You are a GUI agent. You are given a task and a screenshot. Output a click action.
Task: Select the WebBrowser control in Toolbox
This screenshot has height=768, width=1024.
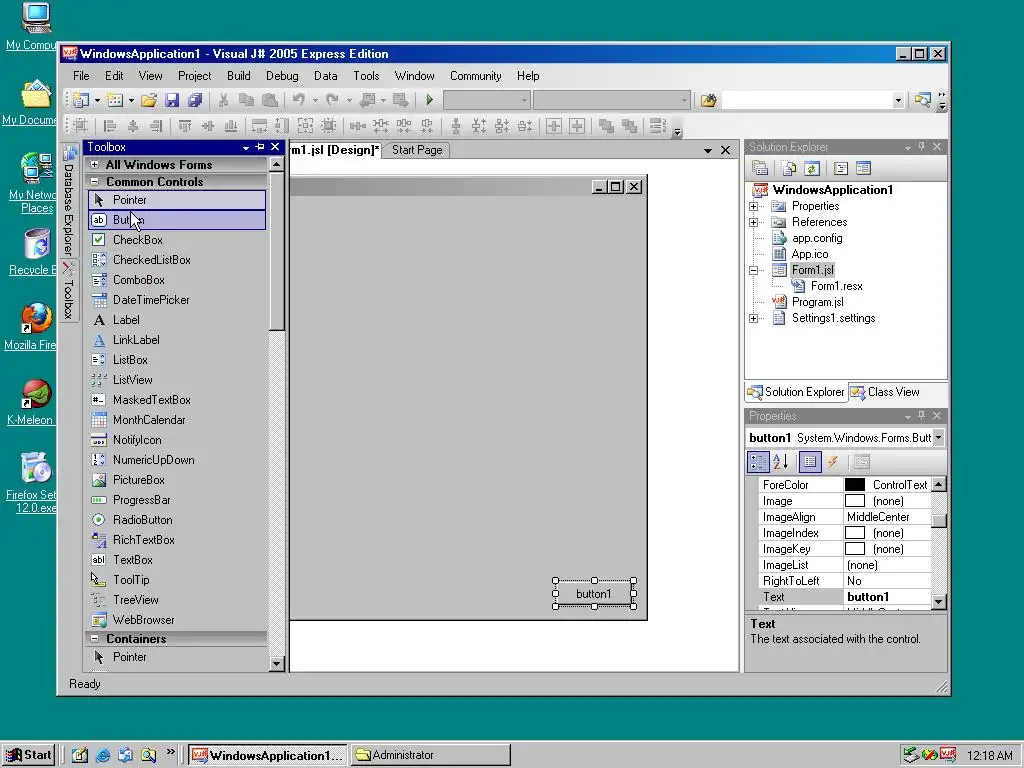pyautogui.click(x=176, y=620)
